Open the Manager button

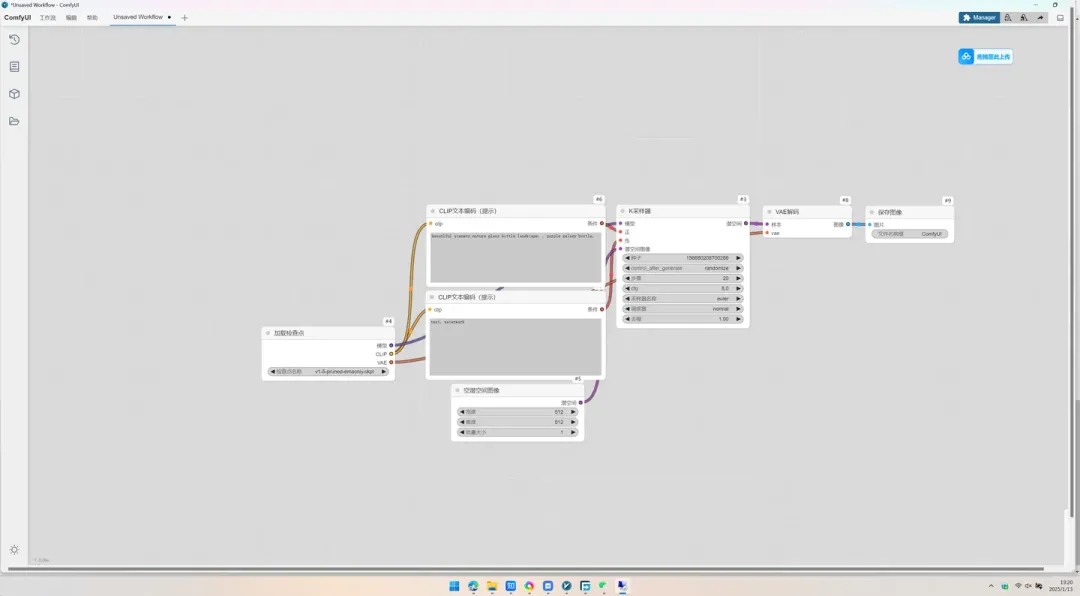pyautogui.click(x=979, y=18)
